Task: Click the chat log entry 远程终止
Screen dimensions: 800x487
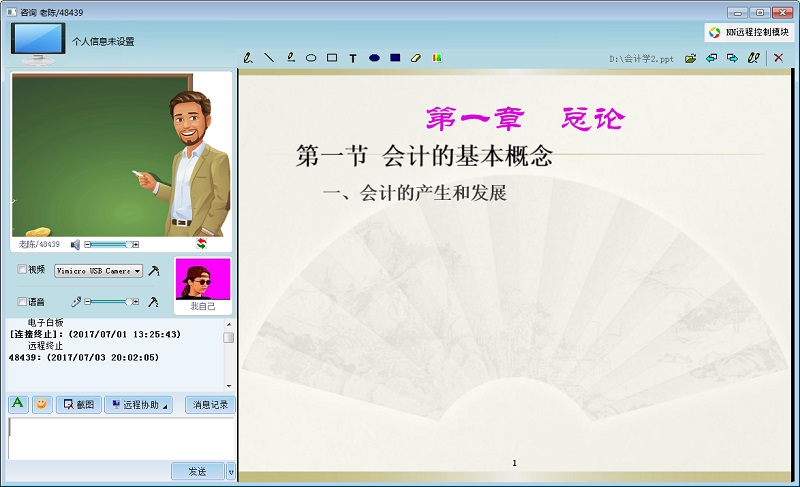Action: (x=45, y=346)
